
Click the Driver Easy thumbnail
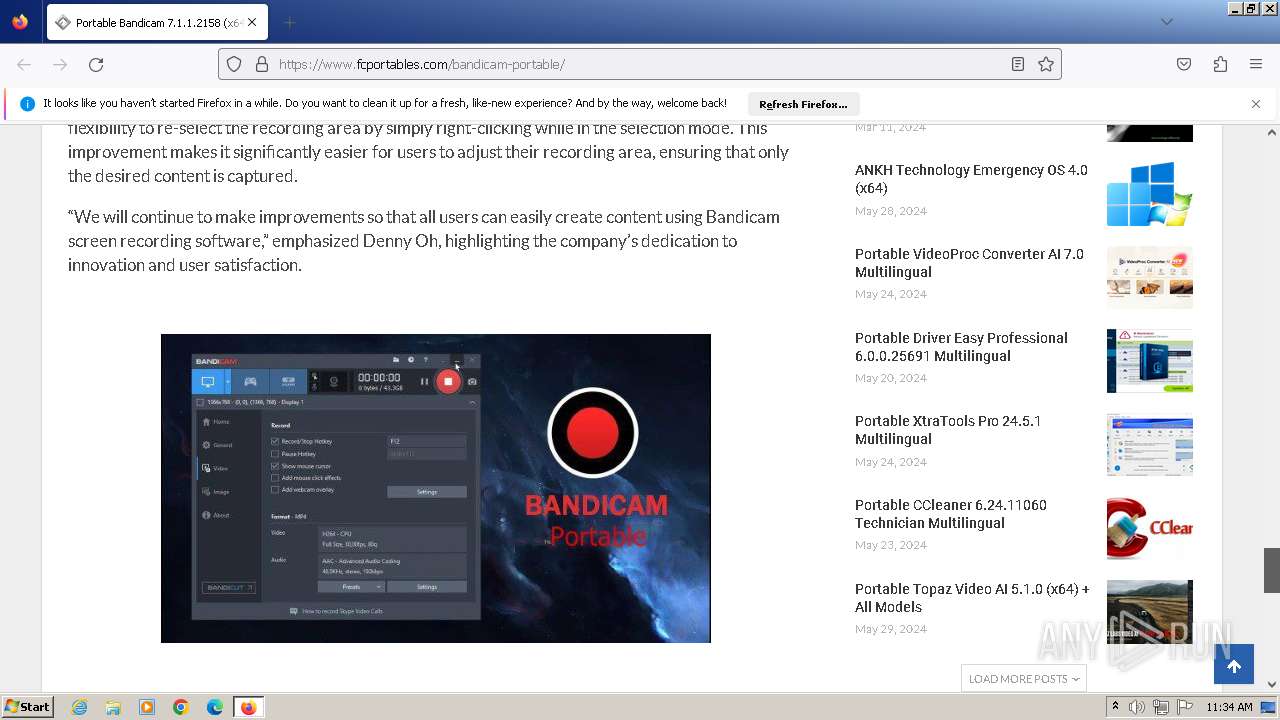point(1150,361)
